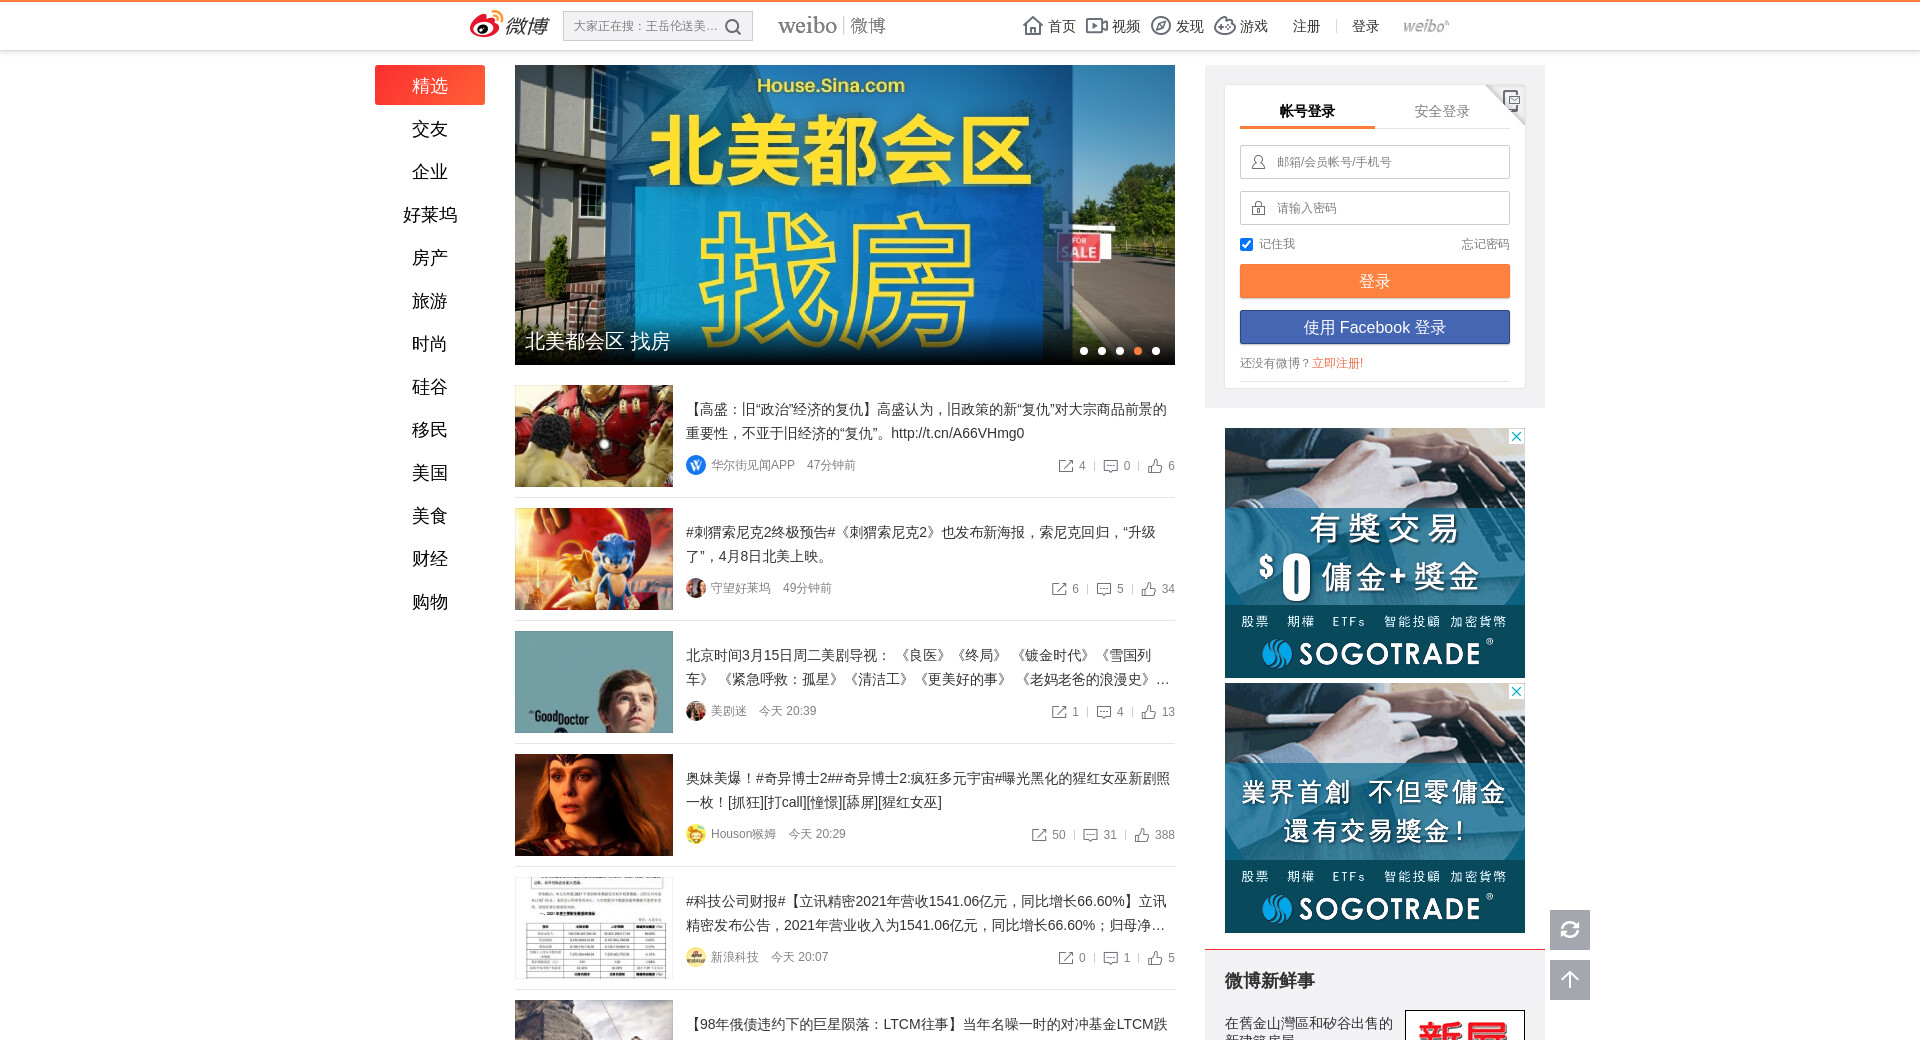
Task: Select the fourth carousel dot indicator
Action: [x=1138, y=351]
